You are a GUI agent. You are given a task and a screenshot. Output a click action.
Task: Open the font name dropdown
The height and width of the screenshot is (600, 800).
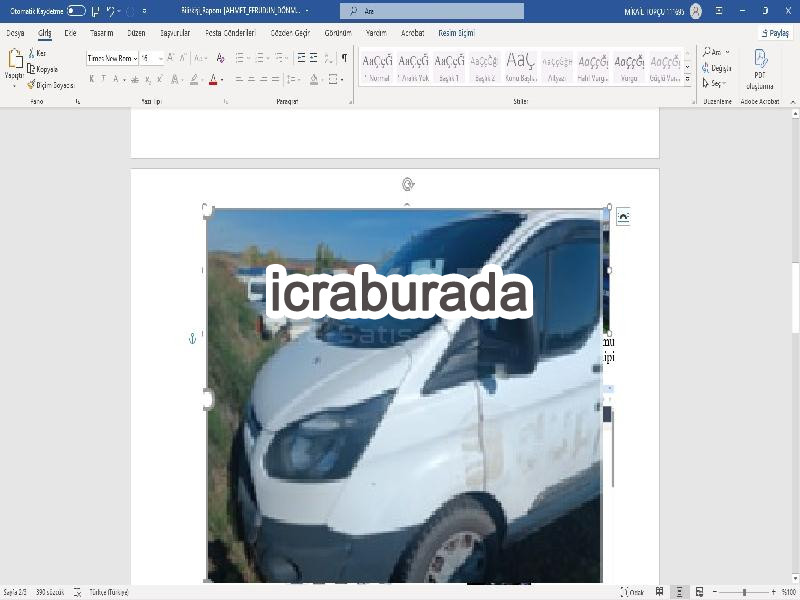pos(135,59)
